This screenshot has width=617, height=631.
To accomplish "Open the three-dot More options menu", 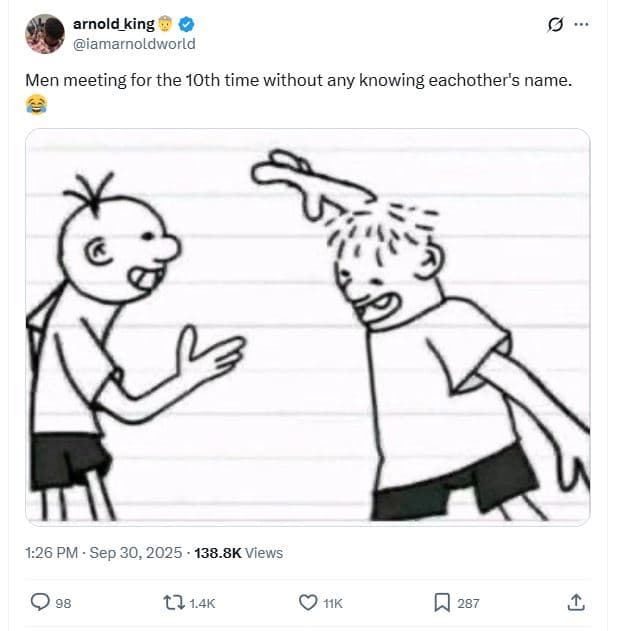I will tap(581, 24).
